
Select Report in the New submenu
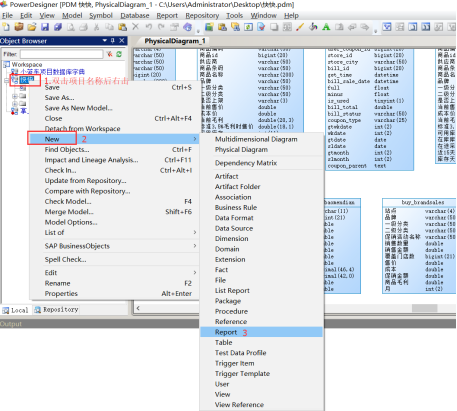[261, 332]
